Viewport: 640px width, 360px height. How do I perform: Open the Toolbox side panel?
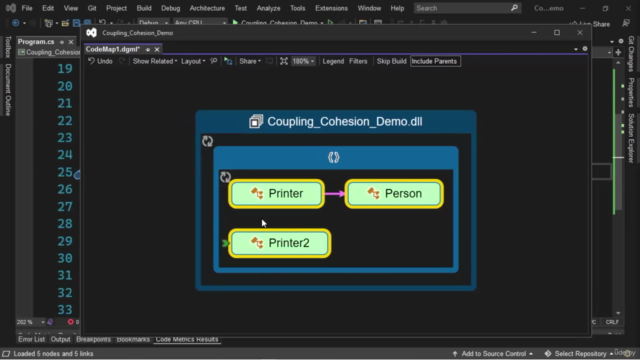click(8, 47)
